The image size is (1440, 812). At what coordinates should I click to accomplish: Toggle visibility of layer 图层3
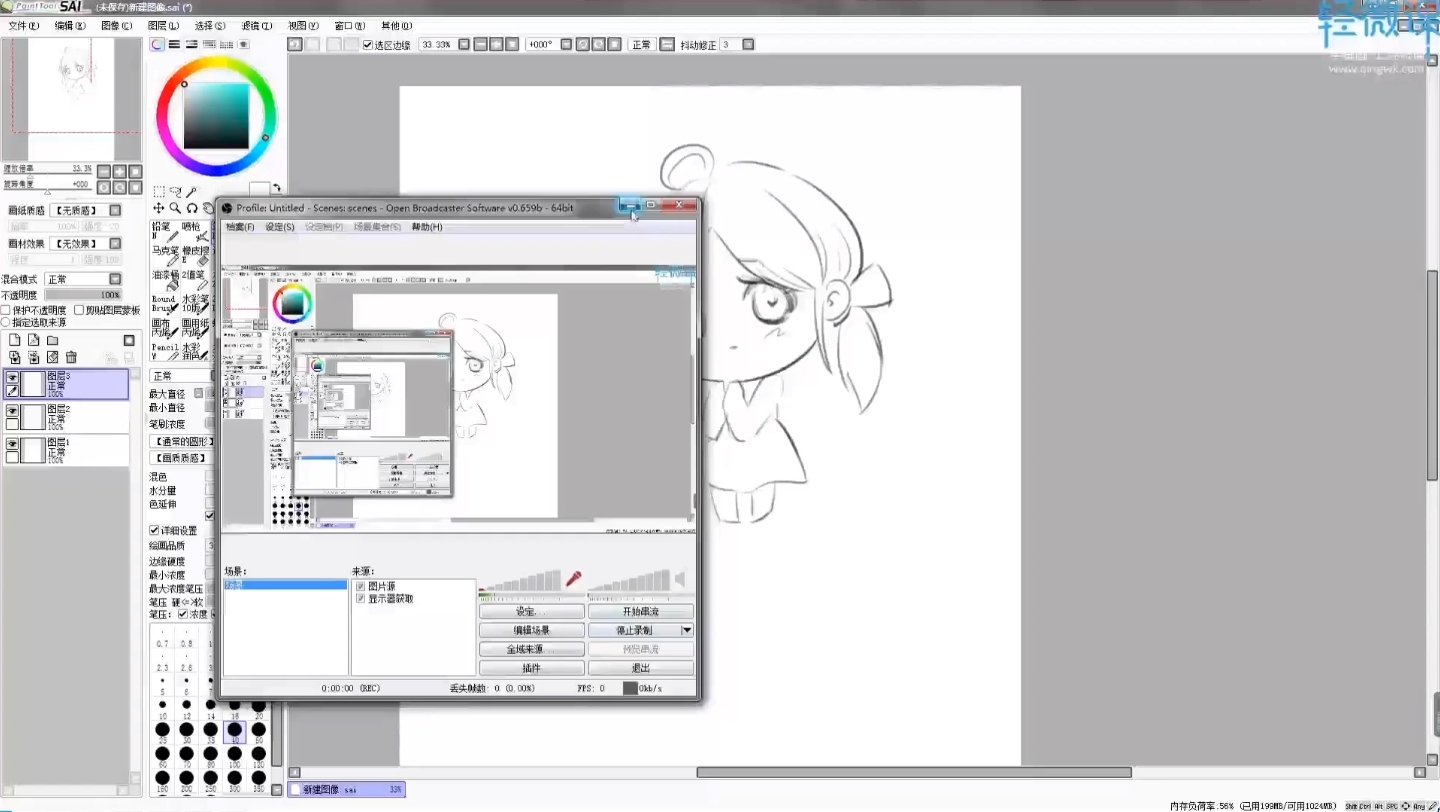[13, 377]
